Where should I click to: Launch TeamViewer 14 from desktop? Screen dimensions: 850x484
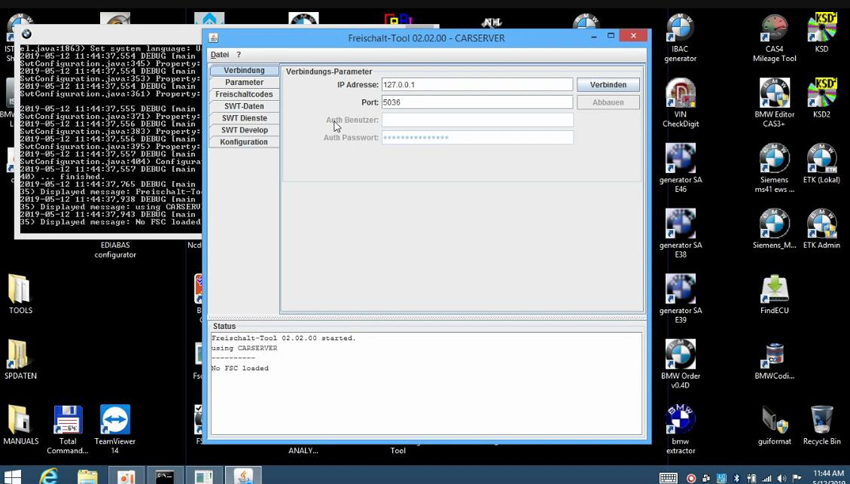tap(115, 430)
